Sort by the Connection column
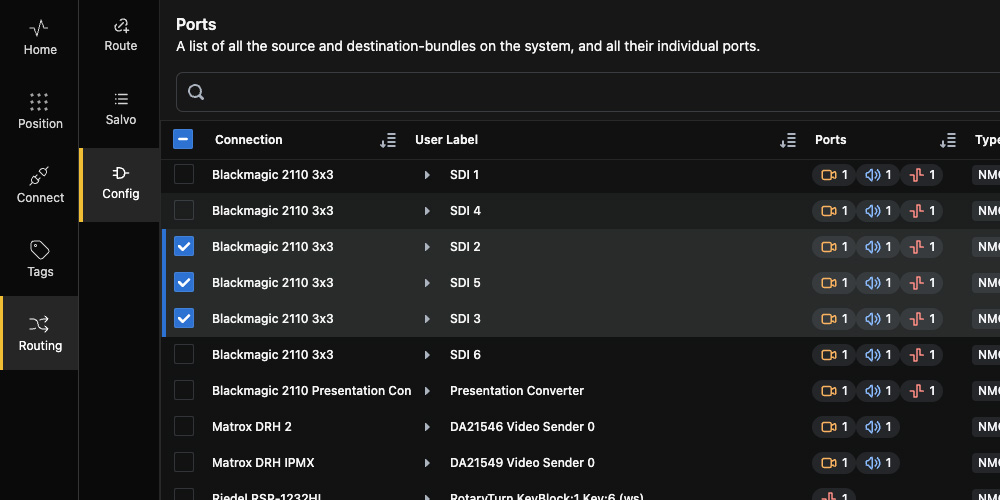1000x500 pixels. 388,140
